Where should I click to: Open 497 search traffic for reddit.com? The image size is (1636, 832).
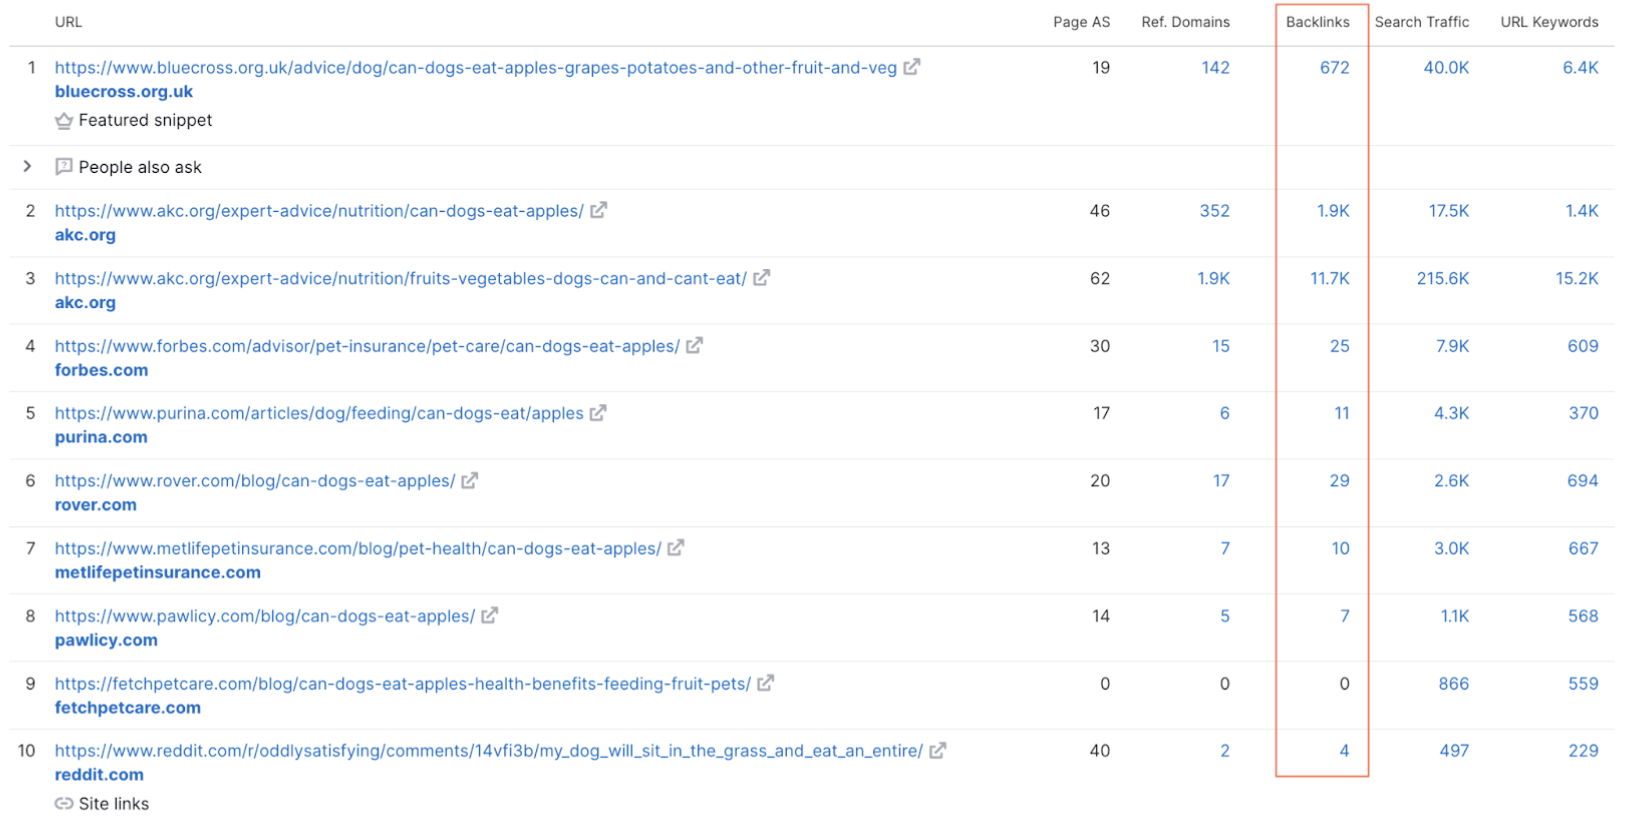(1454, 751)
